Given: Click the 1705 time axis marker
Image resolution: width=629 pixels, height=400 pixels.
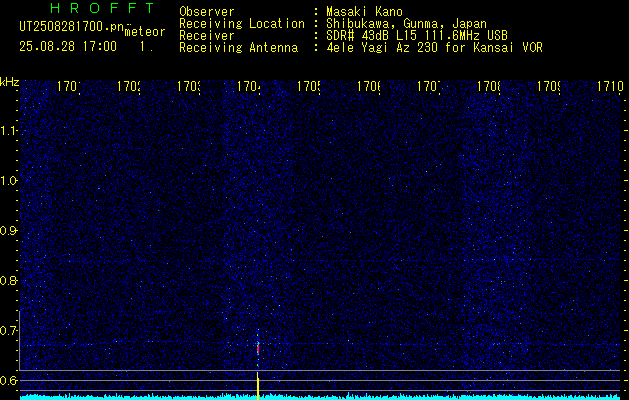Looking at the screenshot, I should click(309, 86).
